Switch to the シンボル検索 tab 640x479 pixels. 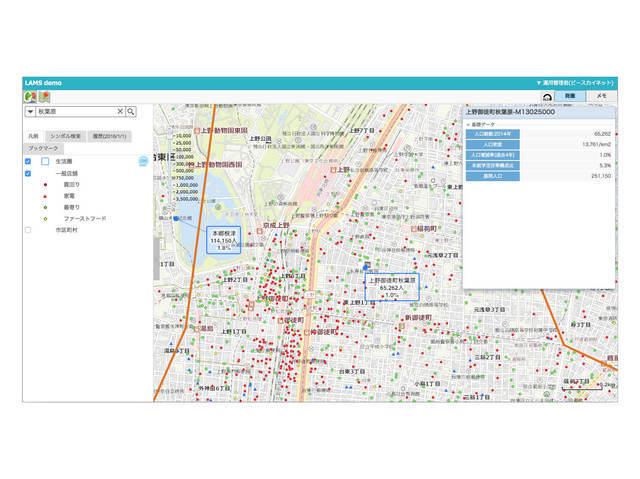[67, 135]
